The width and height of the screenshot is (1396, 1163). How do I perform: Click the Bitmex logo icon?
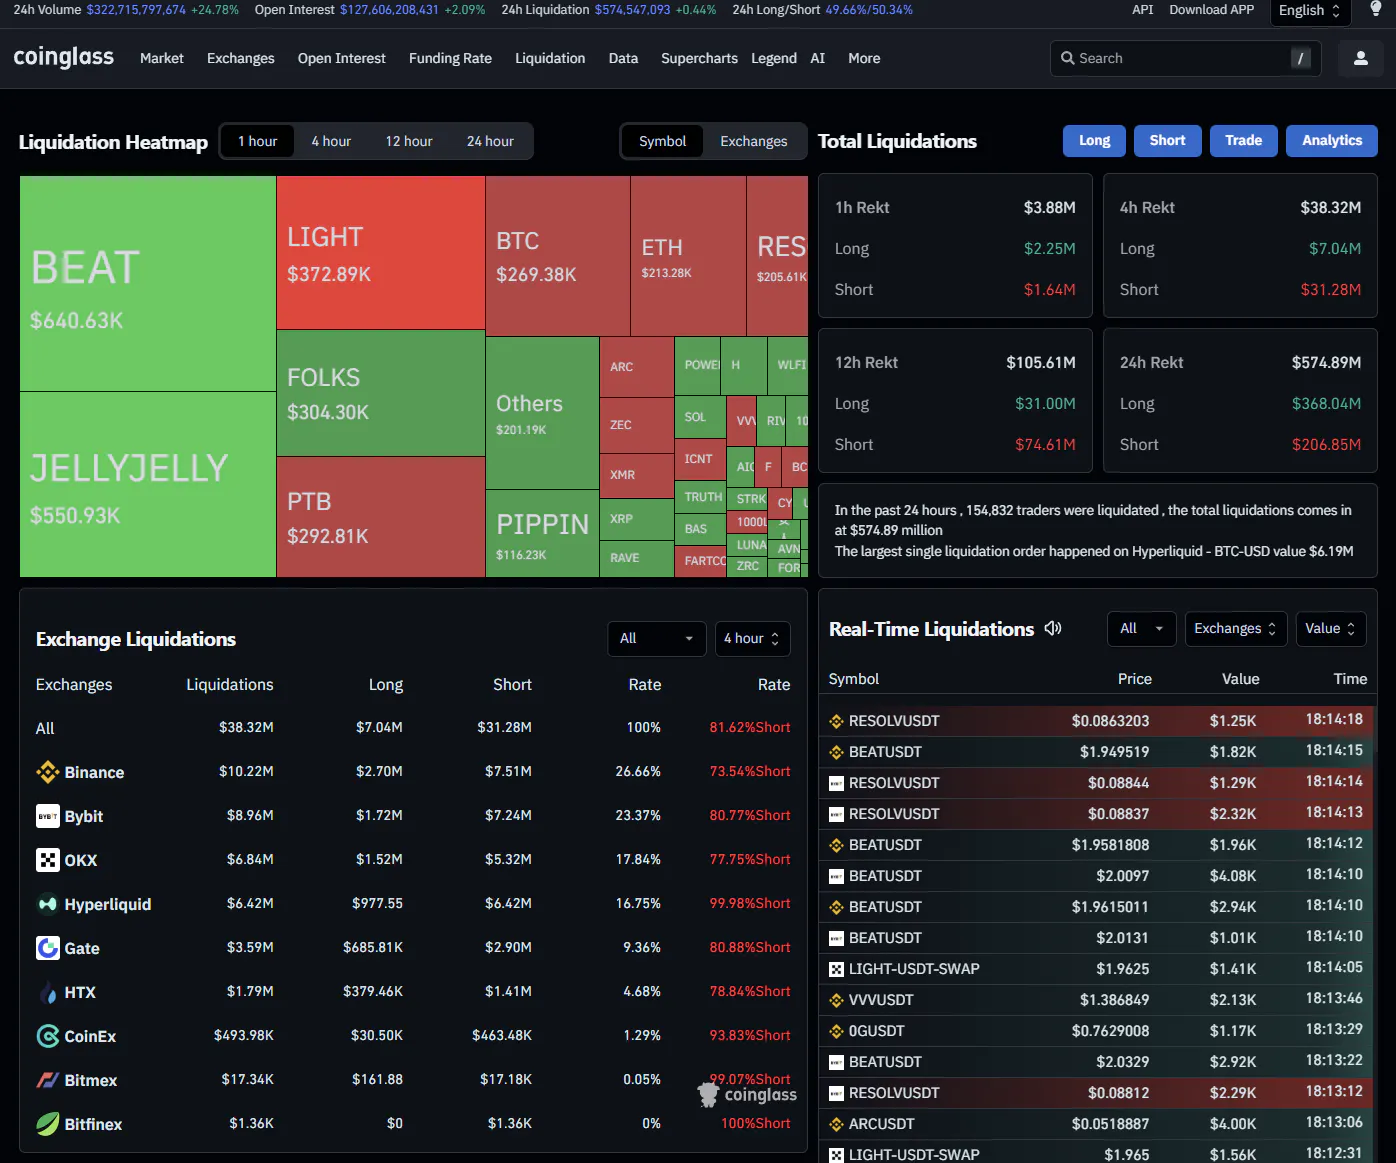[x=48, y=1080]
